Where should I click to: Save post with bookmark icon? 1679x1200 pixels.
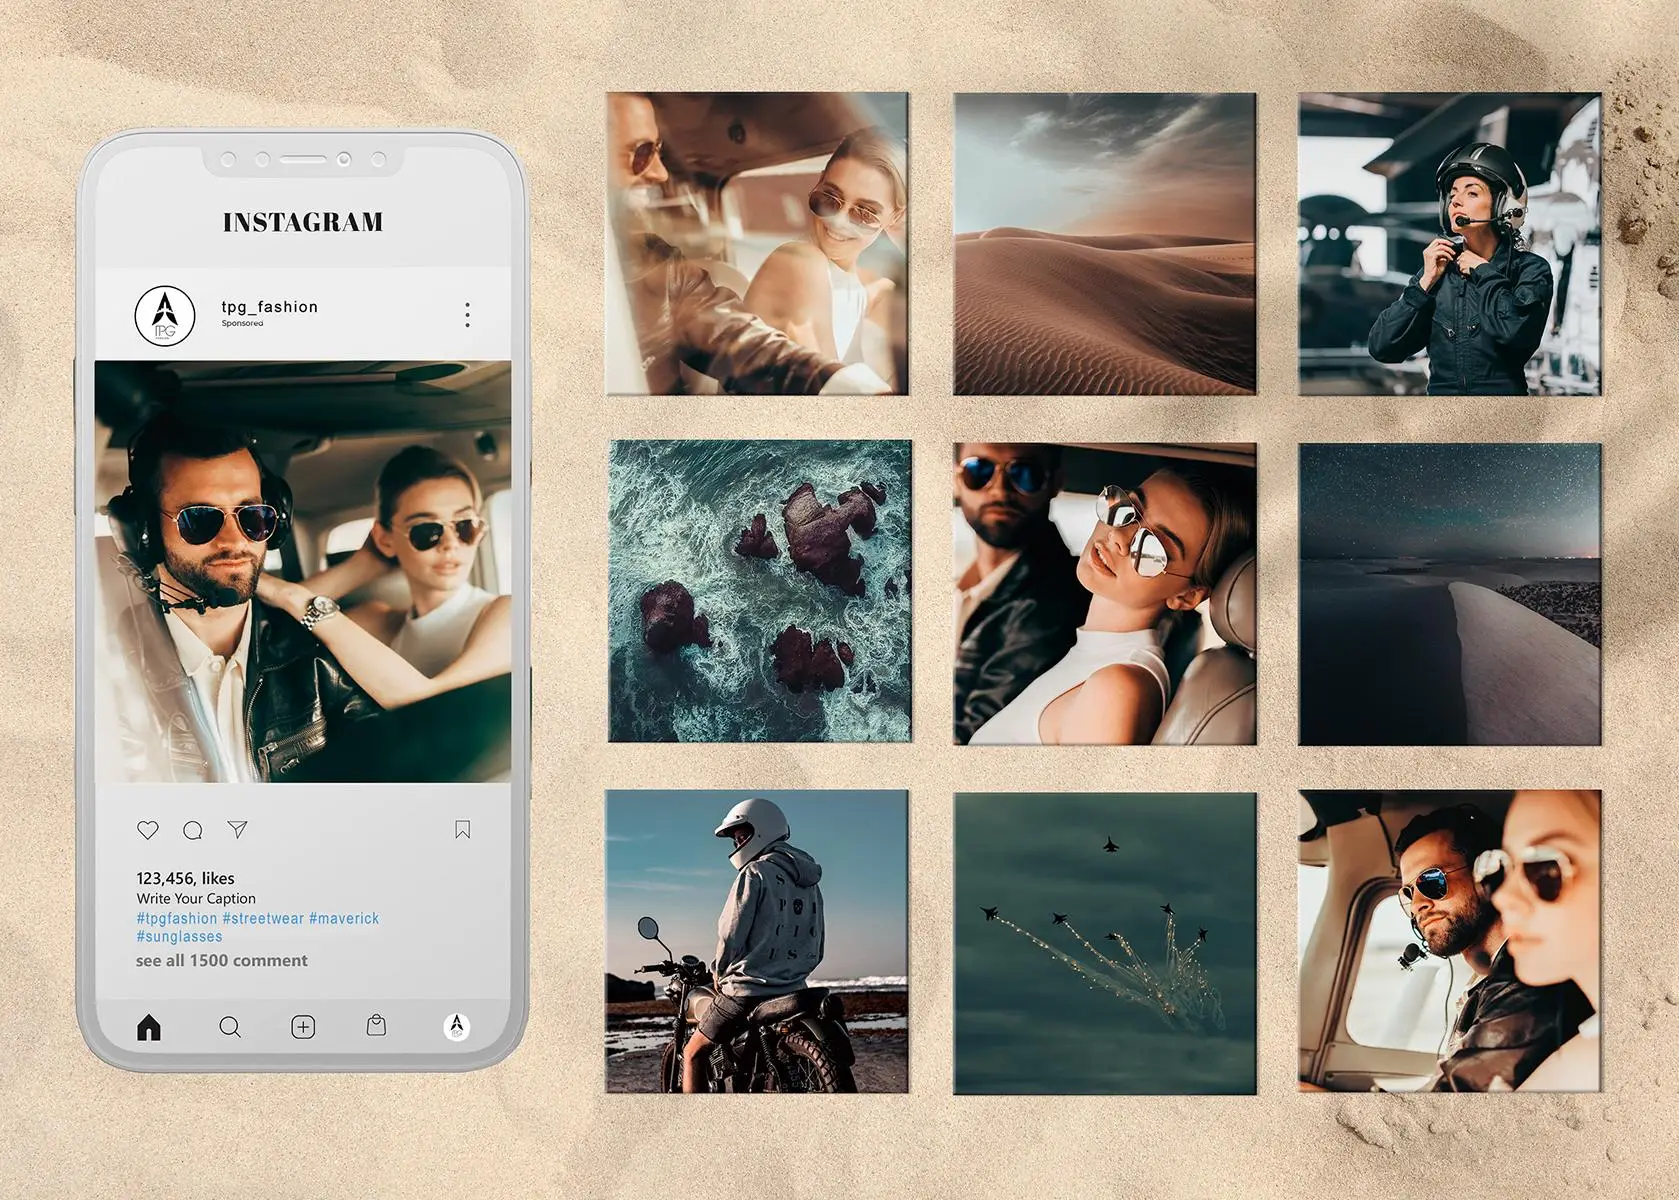point(462,829)
